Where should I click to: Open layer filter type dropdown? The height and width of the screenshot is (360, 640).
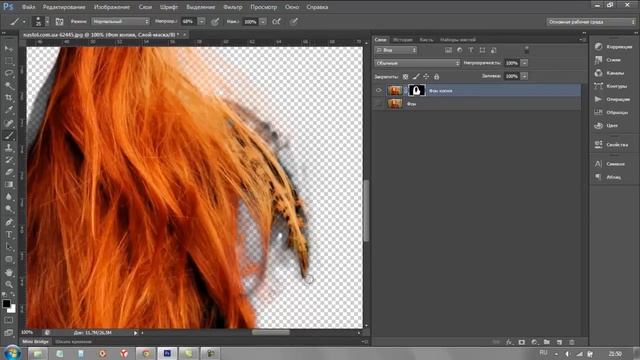[x=396, y=50]
